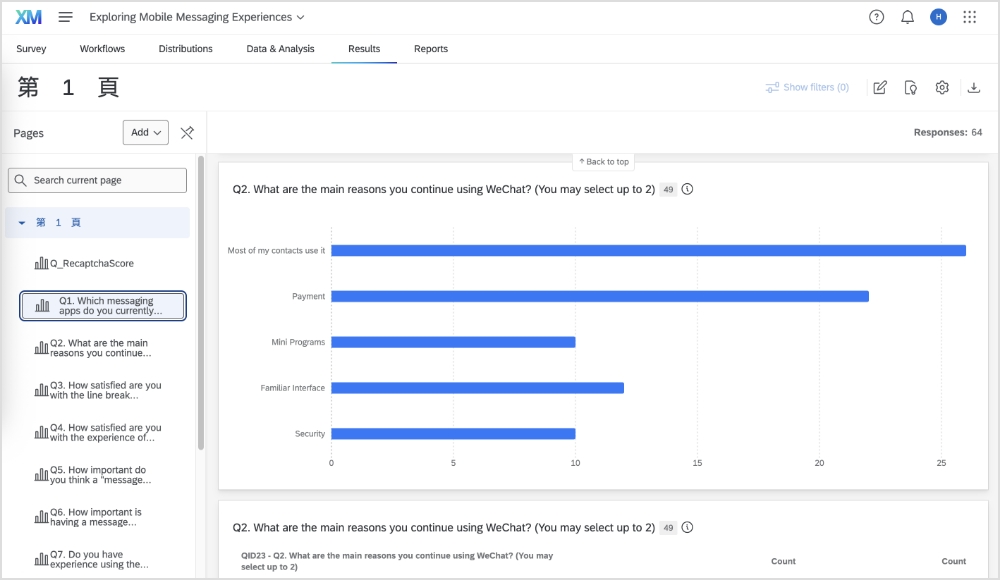This screenshot has width=1000, height=580.
Task: Open the app switcher grid icon
Action: [969, 17]
